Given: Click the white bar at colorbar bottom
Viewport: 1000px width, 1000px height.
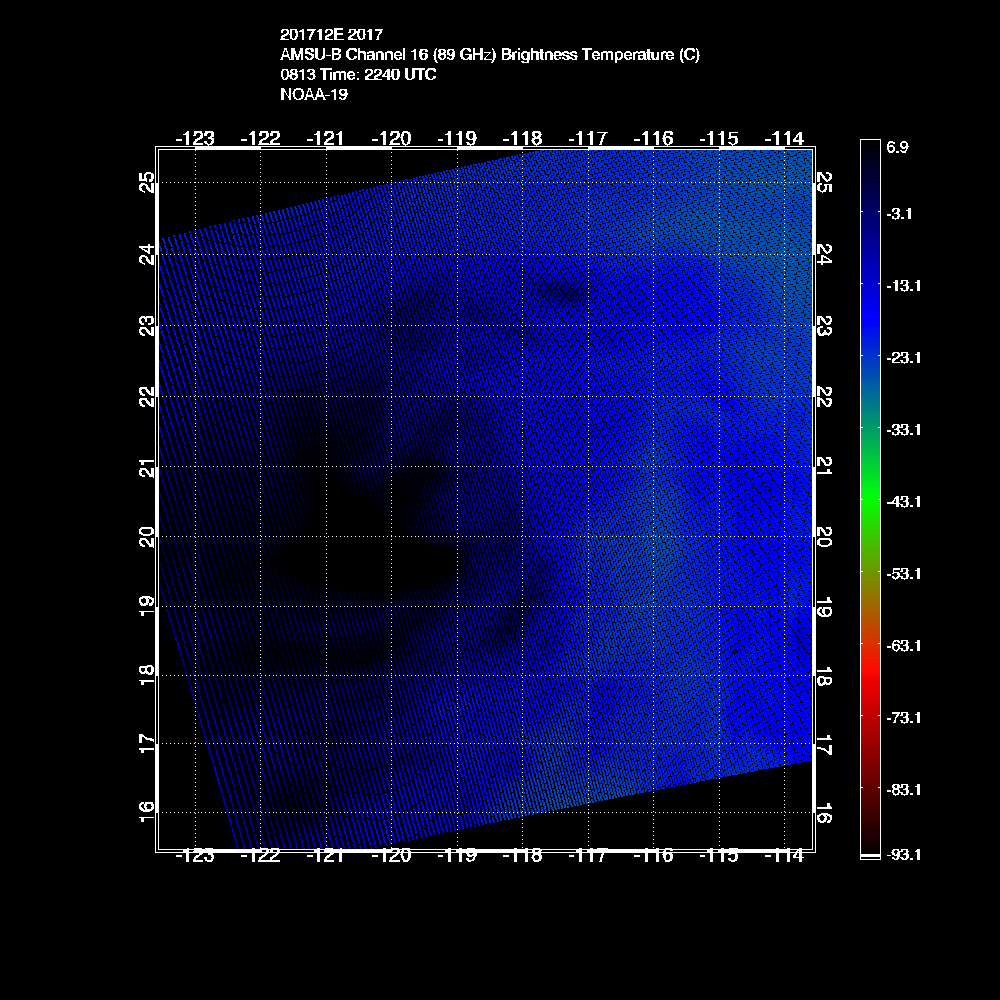Looking at the screenshot, I should coord(869,856).
